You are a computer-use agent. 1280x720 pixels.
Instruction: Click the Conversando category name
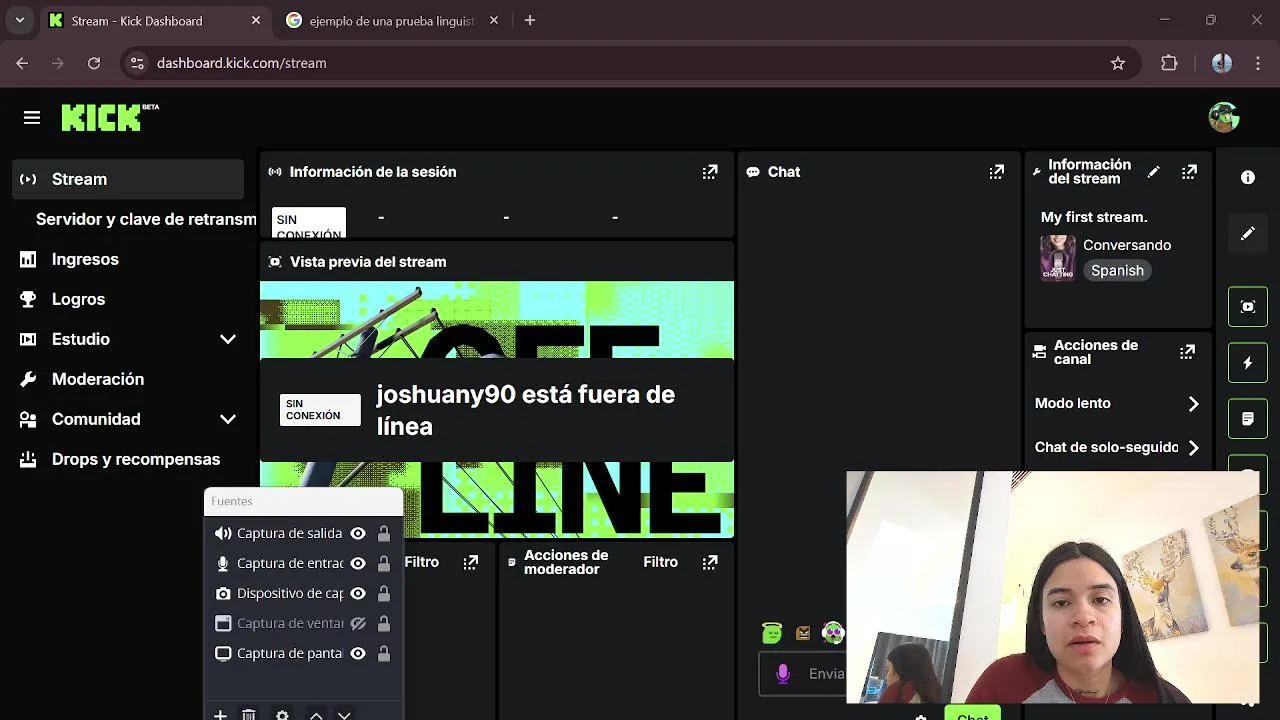pyautogui.click(x=1127, y=245)
